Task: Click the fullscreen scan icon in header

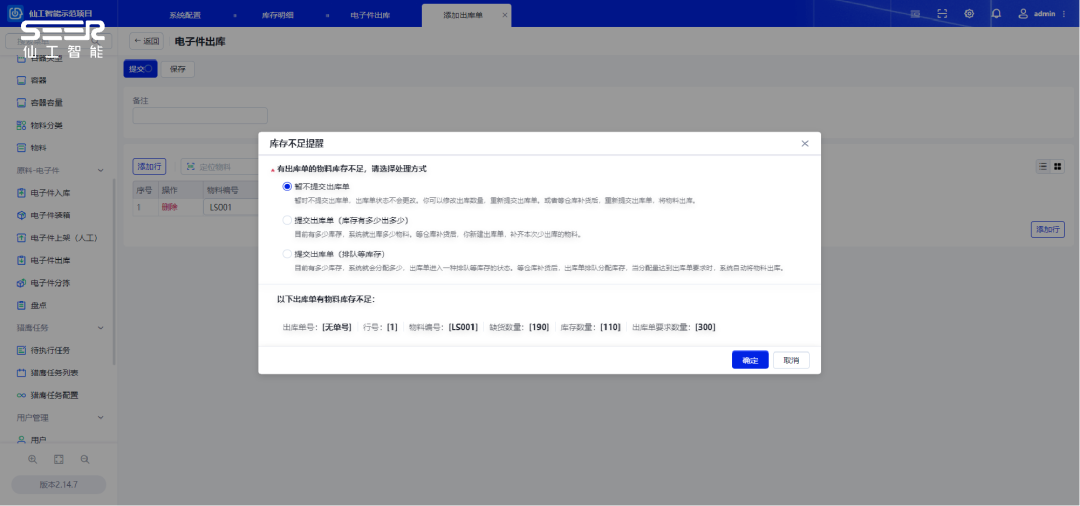Action: point(942,14)
